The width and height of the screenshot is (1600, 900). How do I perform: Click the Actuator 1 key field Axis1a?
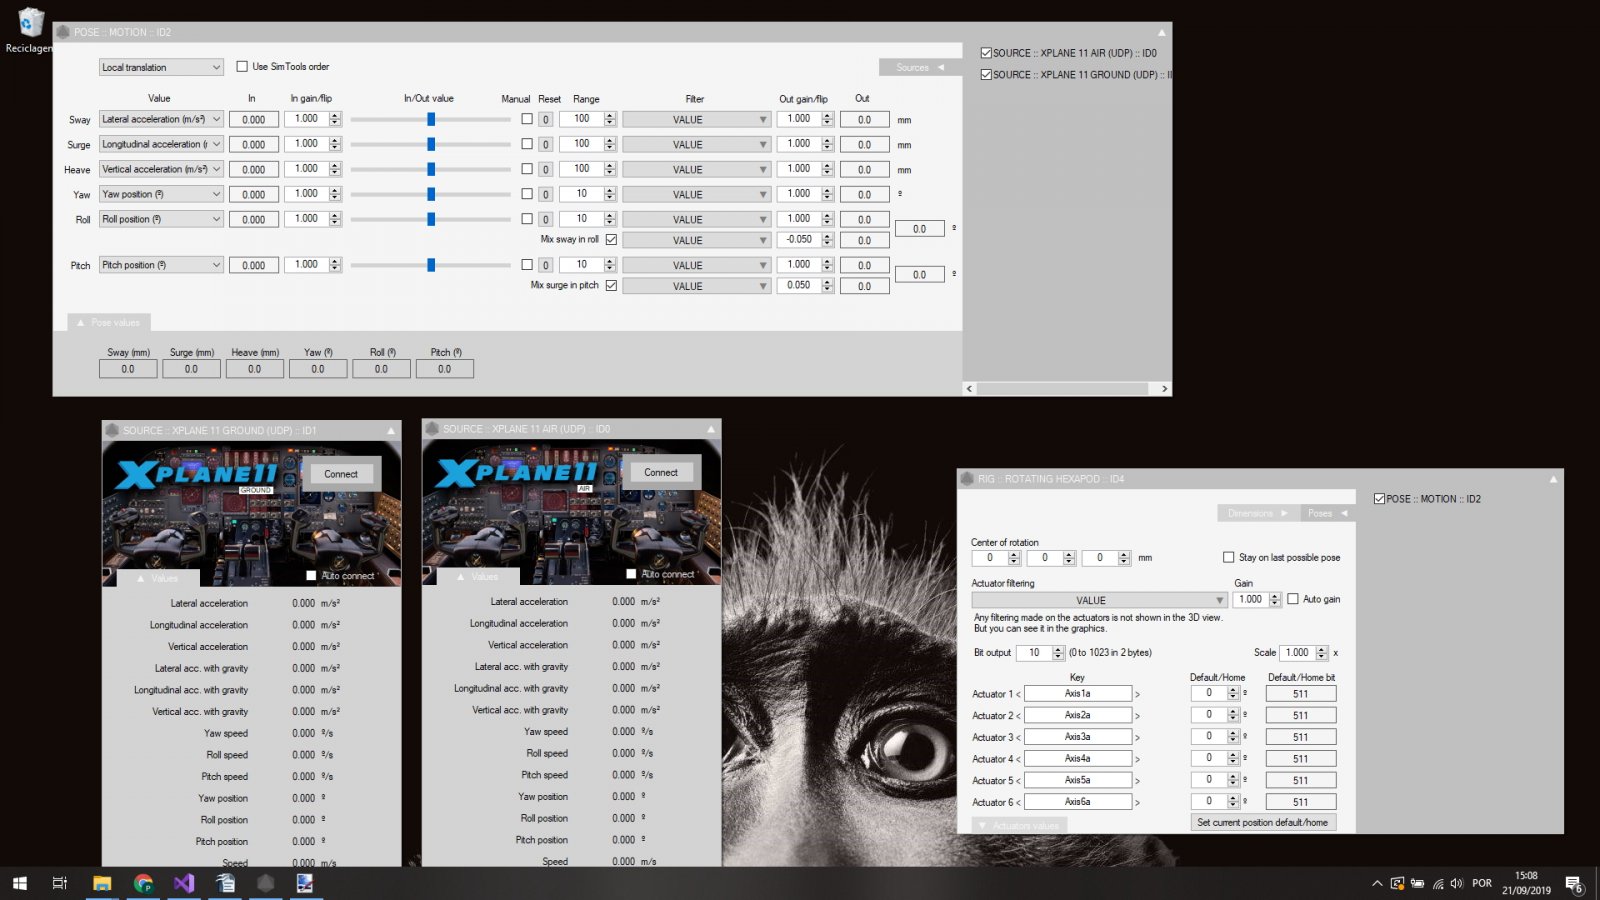click(x=1077, y=694)
